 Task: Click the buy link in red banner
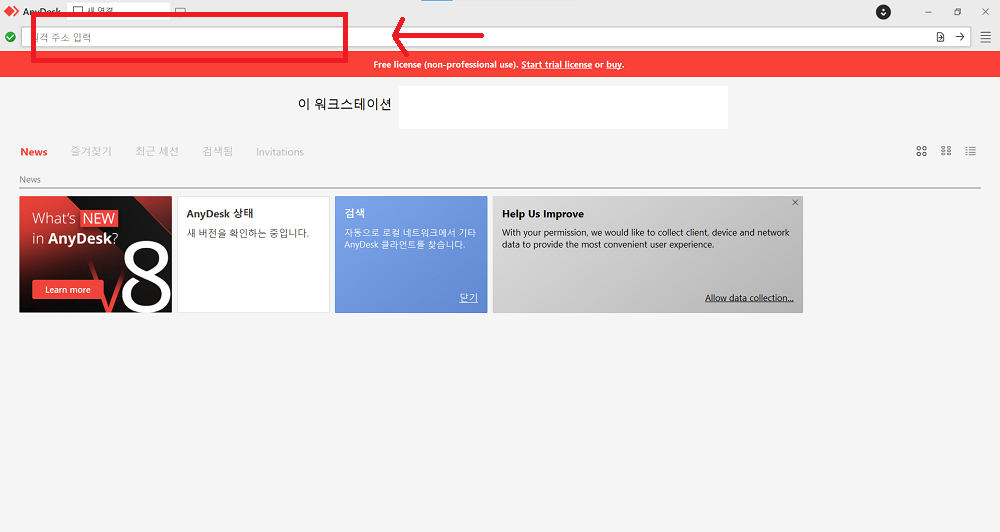(614, 64)
